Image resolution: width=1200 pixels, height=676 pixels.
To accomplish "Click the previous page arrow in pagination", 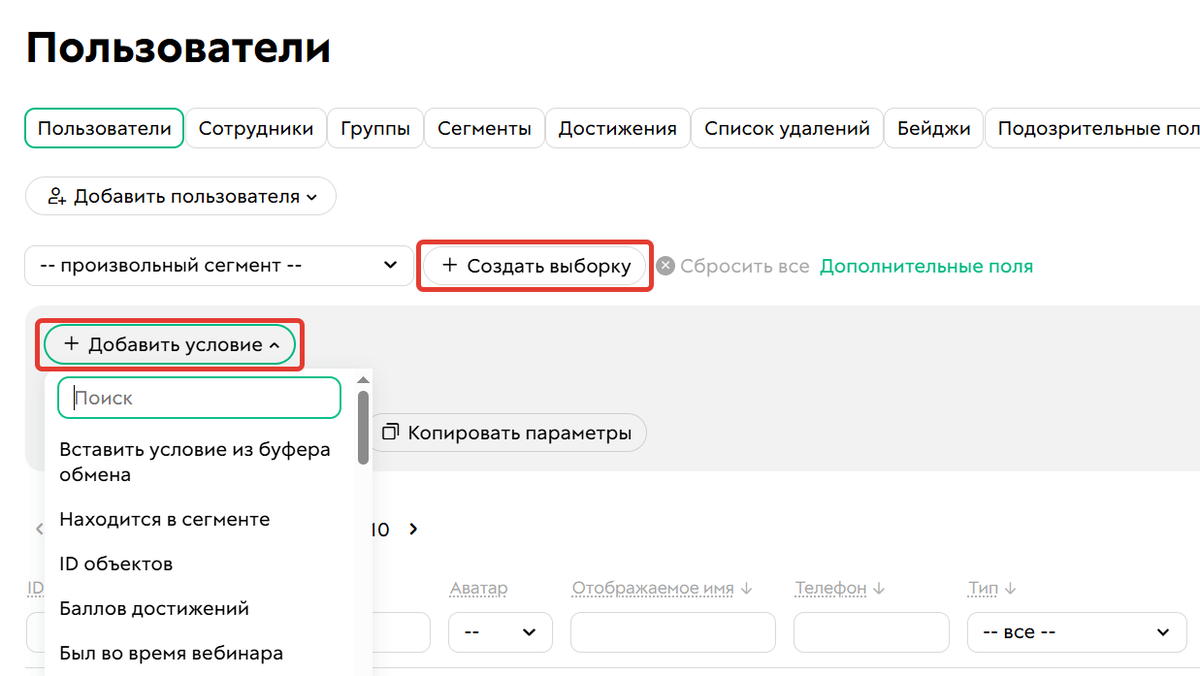I will pyautogui.click(x=40, y=529).
